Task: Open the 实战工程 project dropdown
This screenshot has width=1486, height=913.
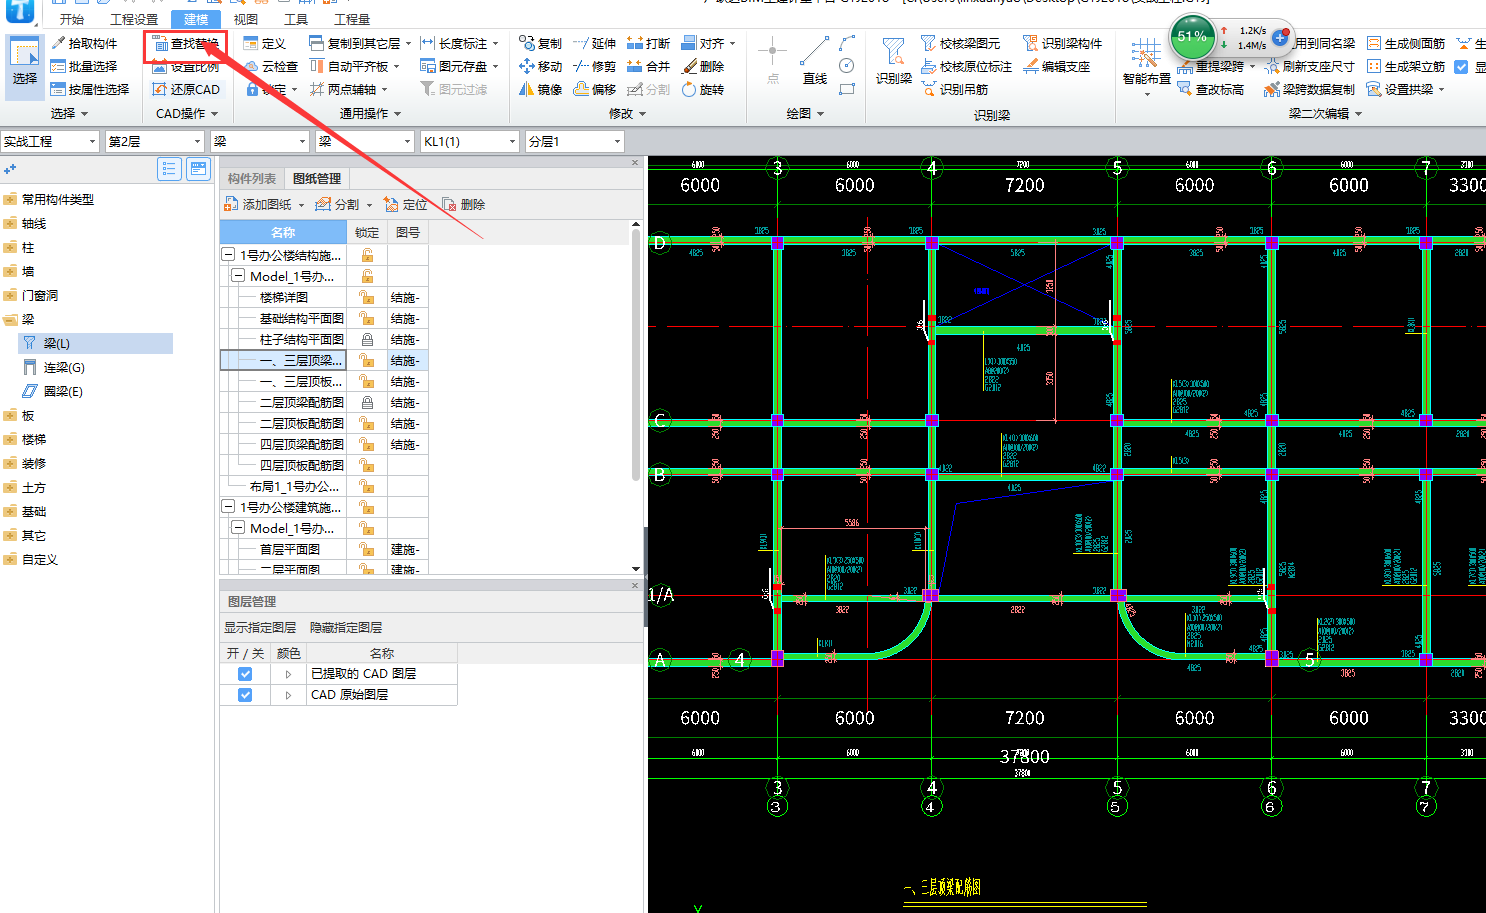Action: pyautogui.click(x=92, y=142)
